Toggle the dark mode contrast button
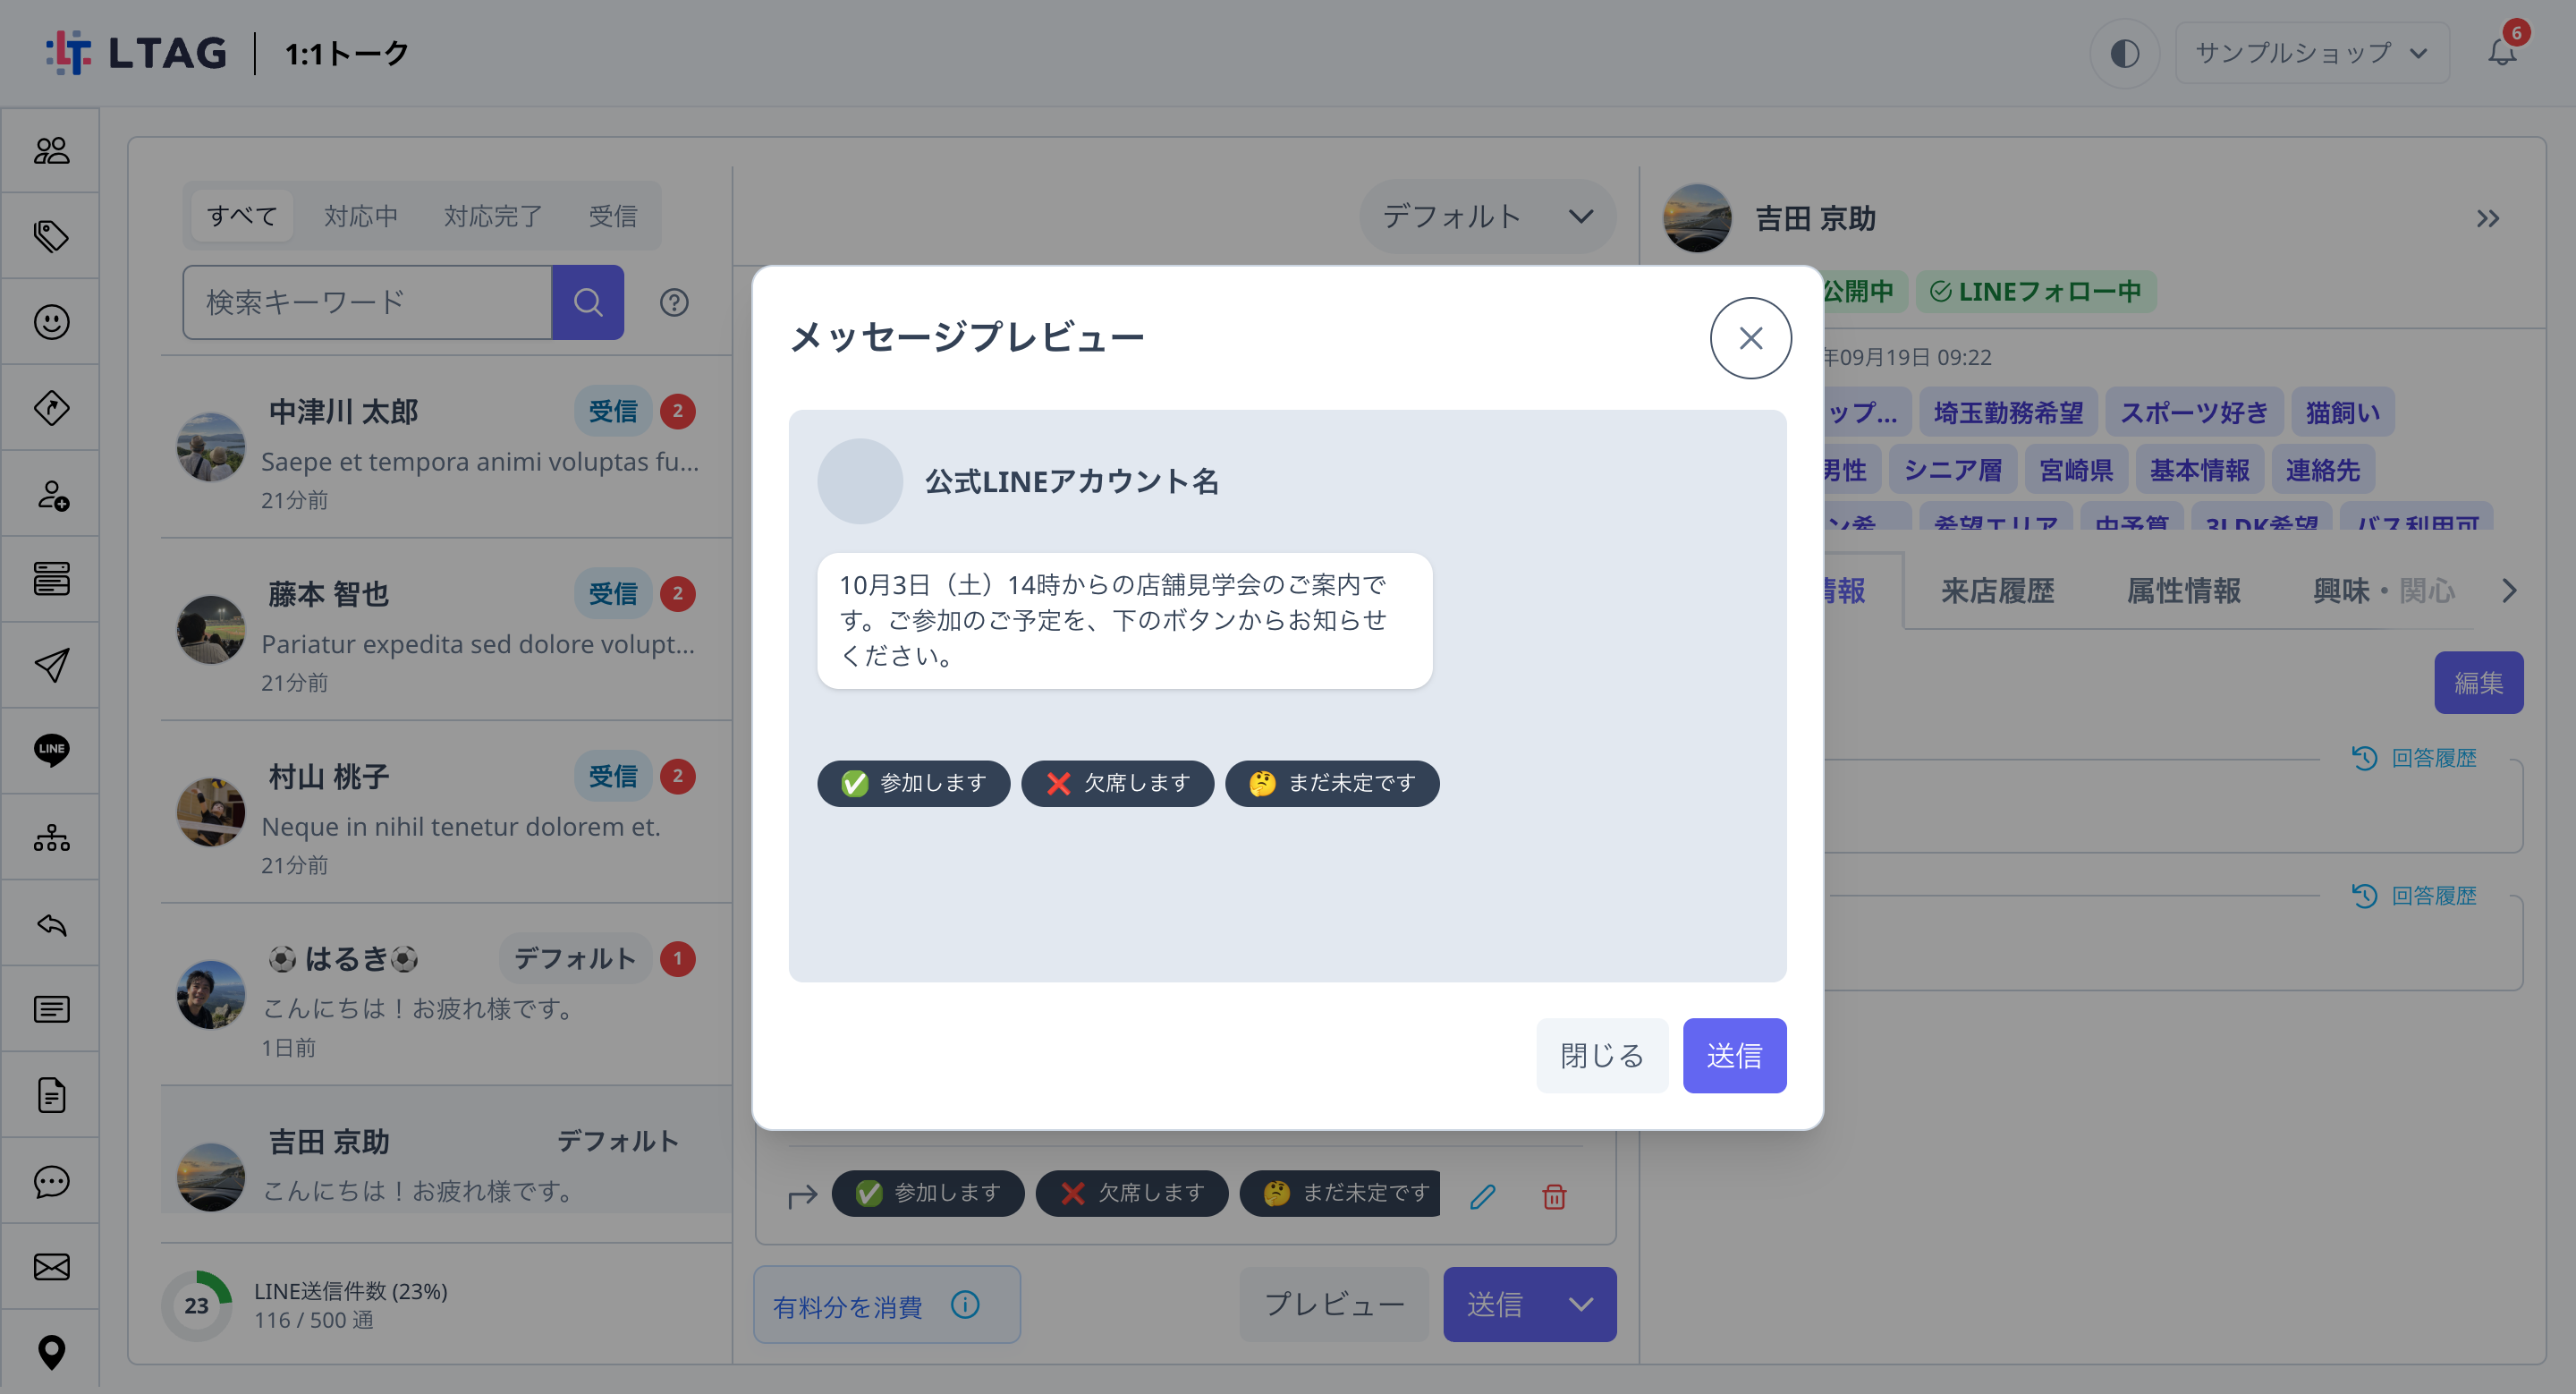 [2124, 52]
